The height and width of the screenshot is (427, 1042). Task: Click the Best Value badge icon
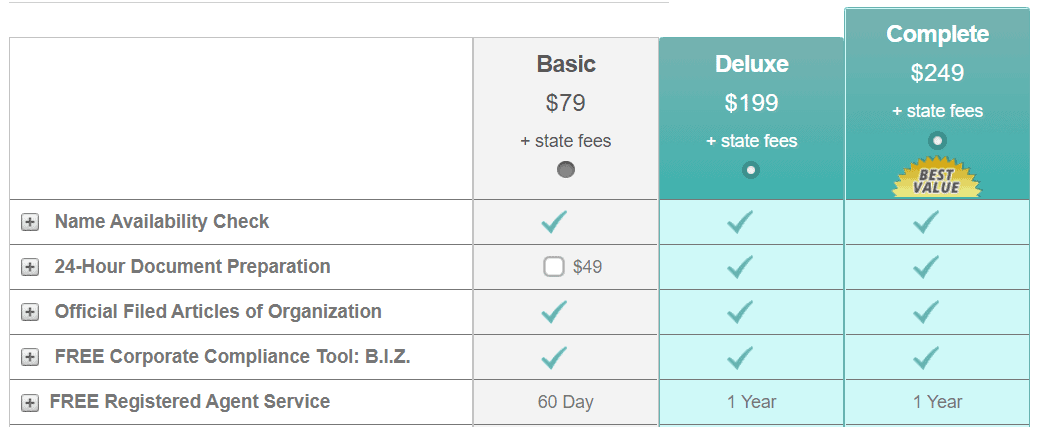(x=936, y=177)
